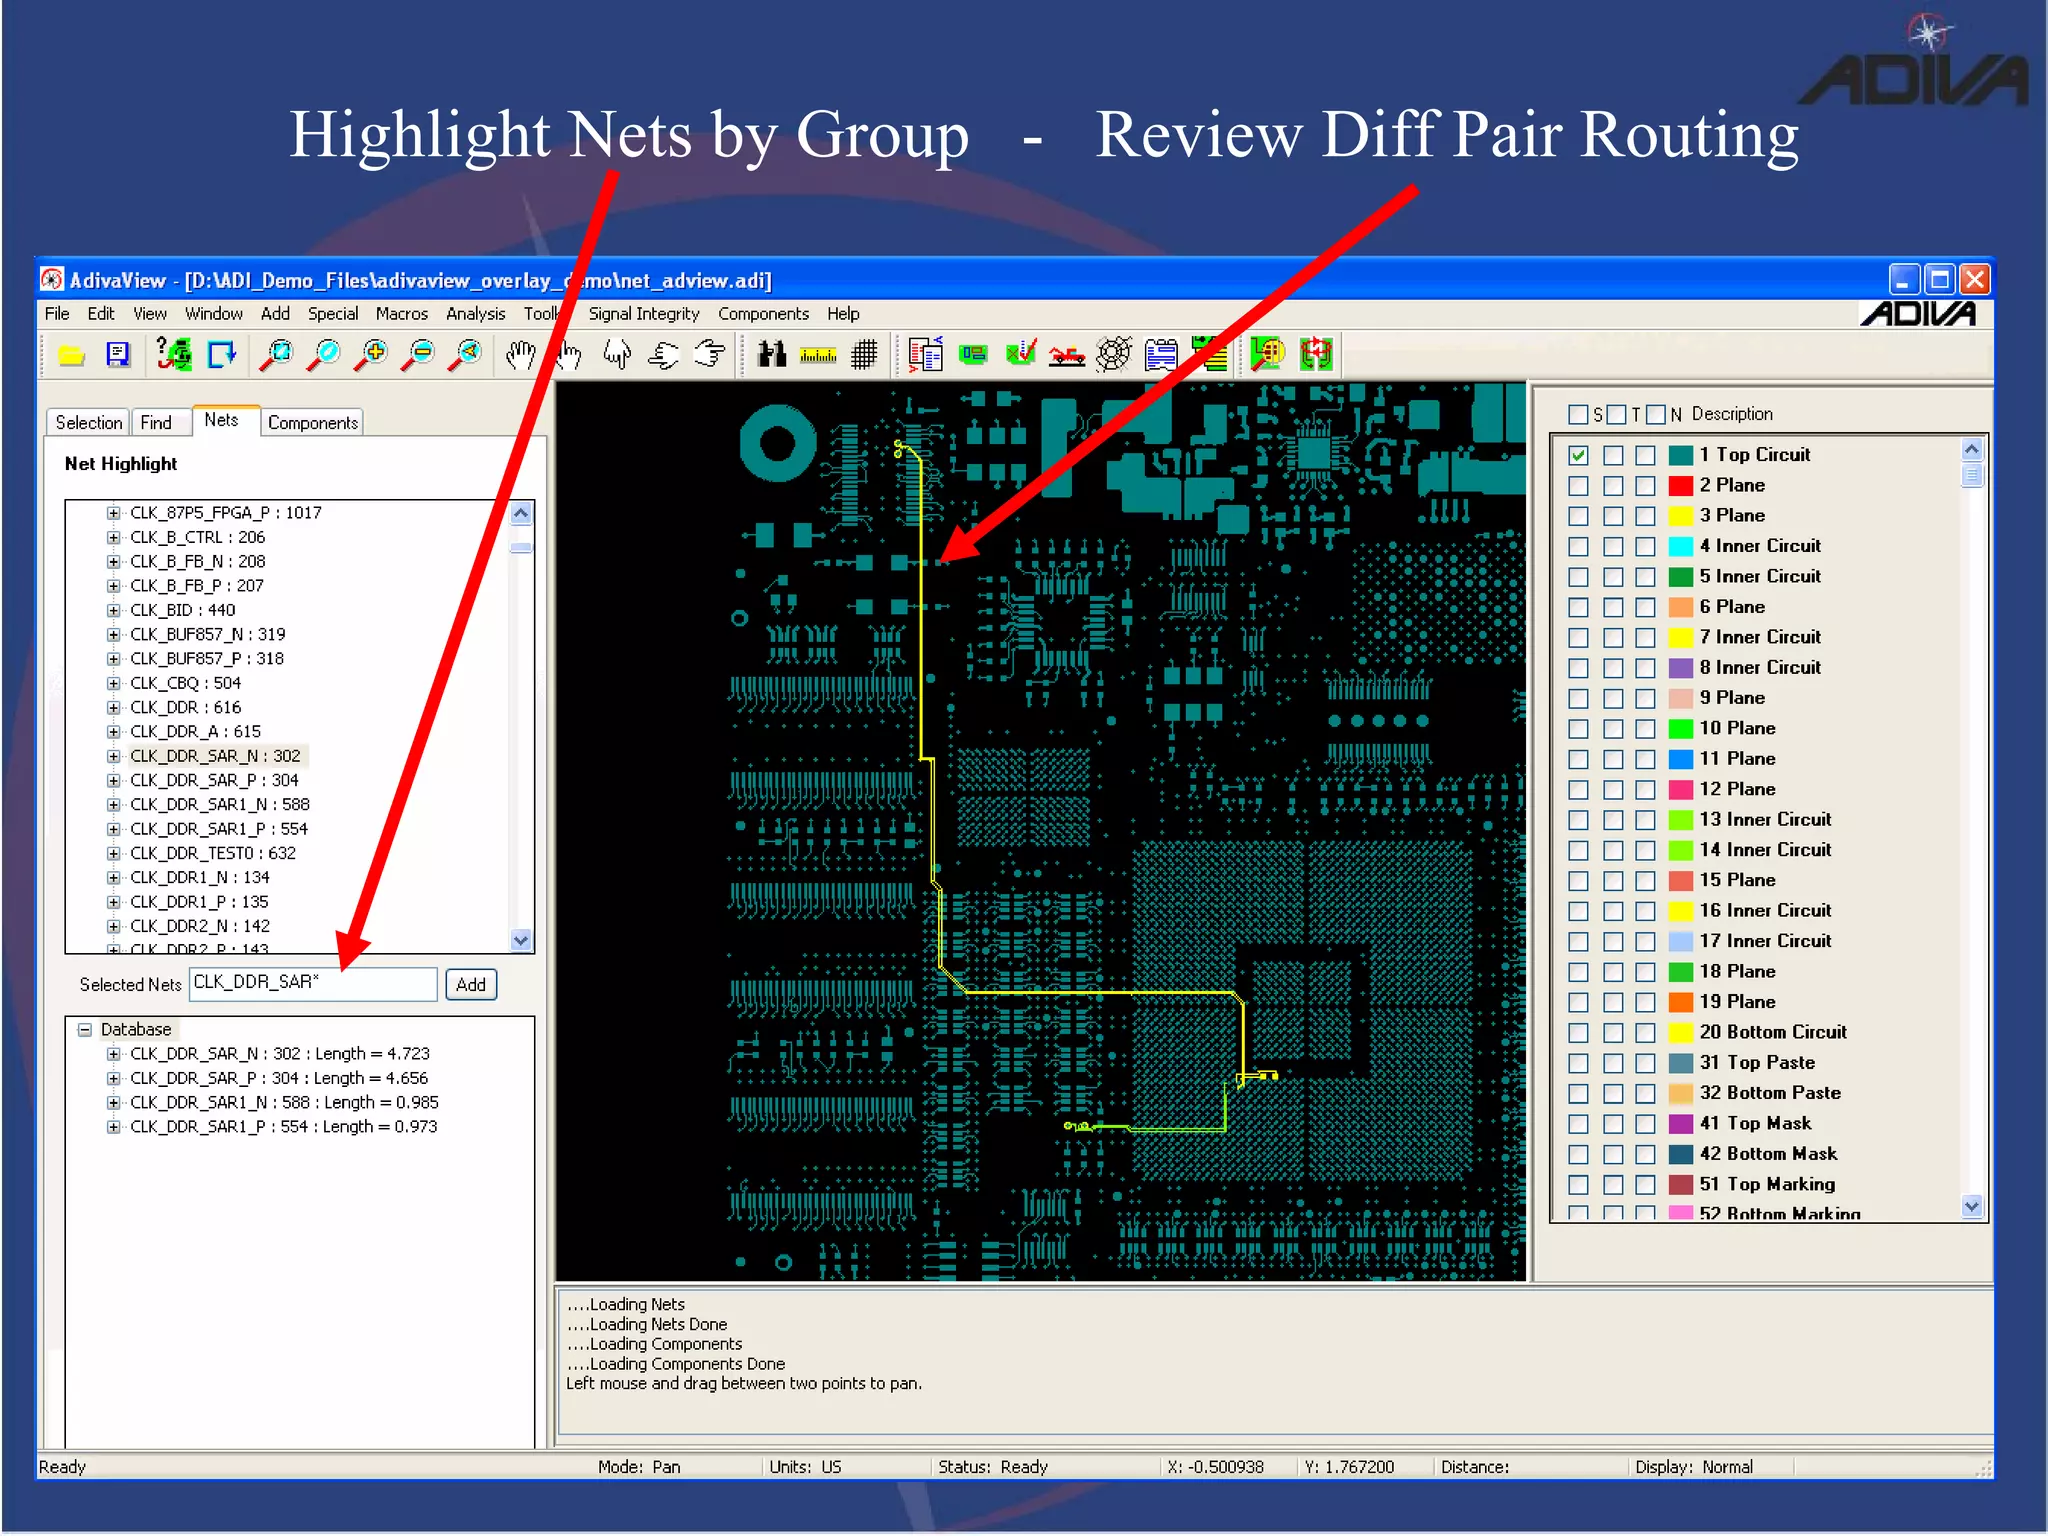Switch to the Components tab
The image size is (2048, 1536).
click(x=312, y=423)
